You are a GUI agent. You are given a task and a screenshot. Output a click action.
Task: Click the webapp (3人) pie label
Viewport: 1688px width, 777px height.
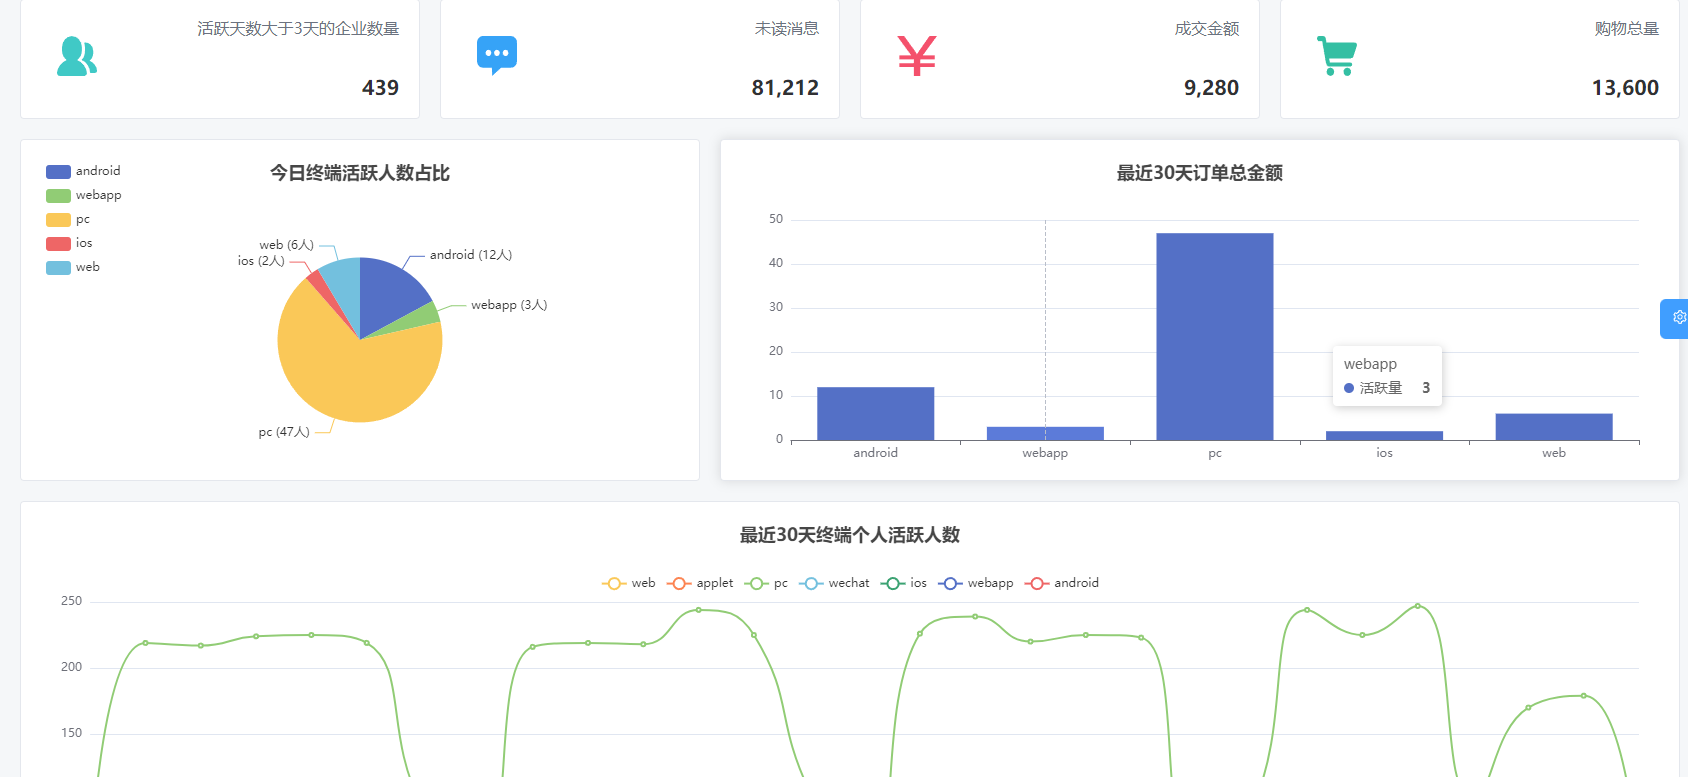(x=509, y=305)
